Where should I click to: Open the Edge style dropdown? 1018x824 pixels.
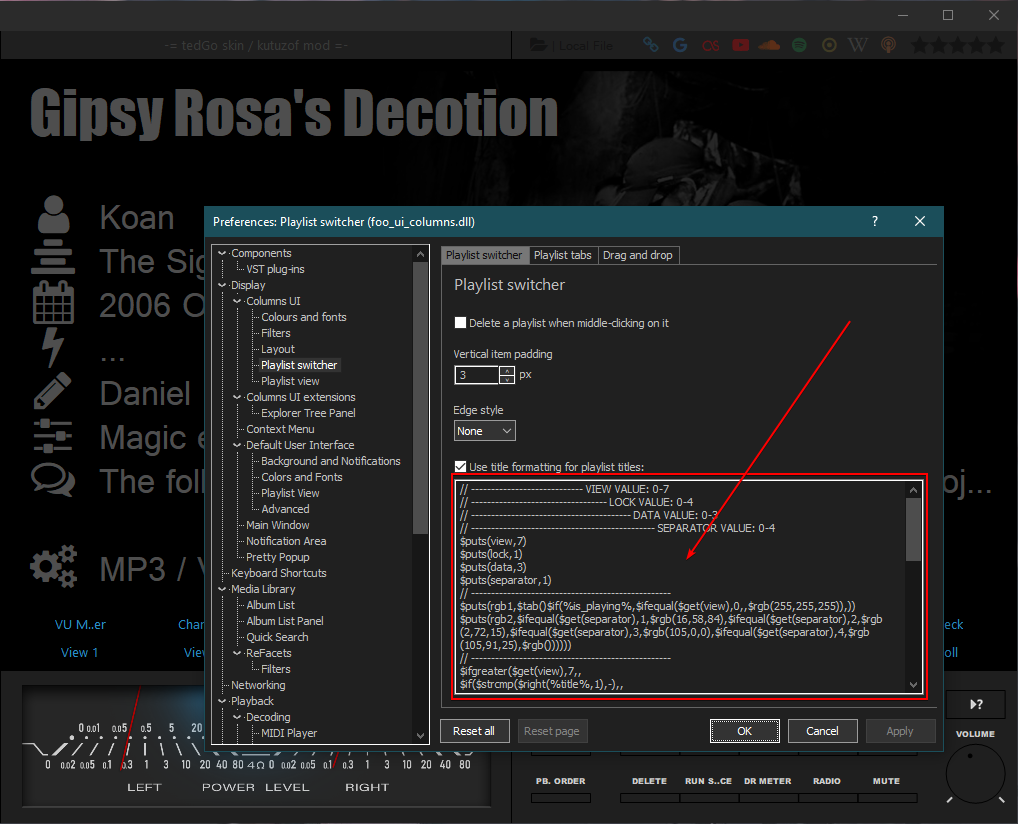coord(484,431)
